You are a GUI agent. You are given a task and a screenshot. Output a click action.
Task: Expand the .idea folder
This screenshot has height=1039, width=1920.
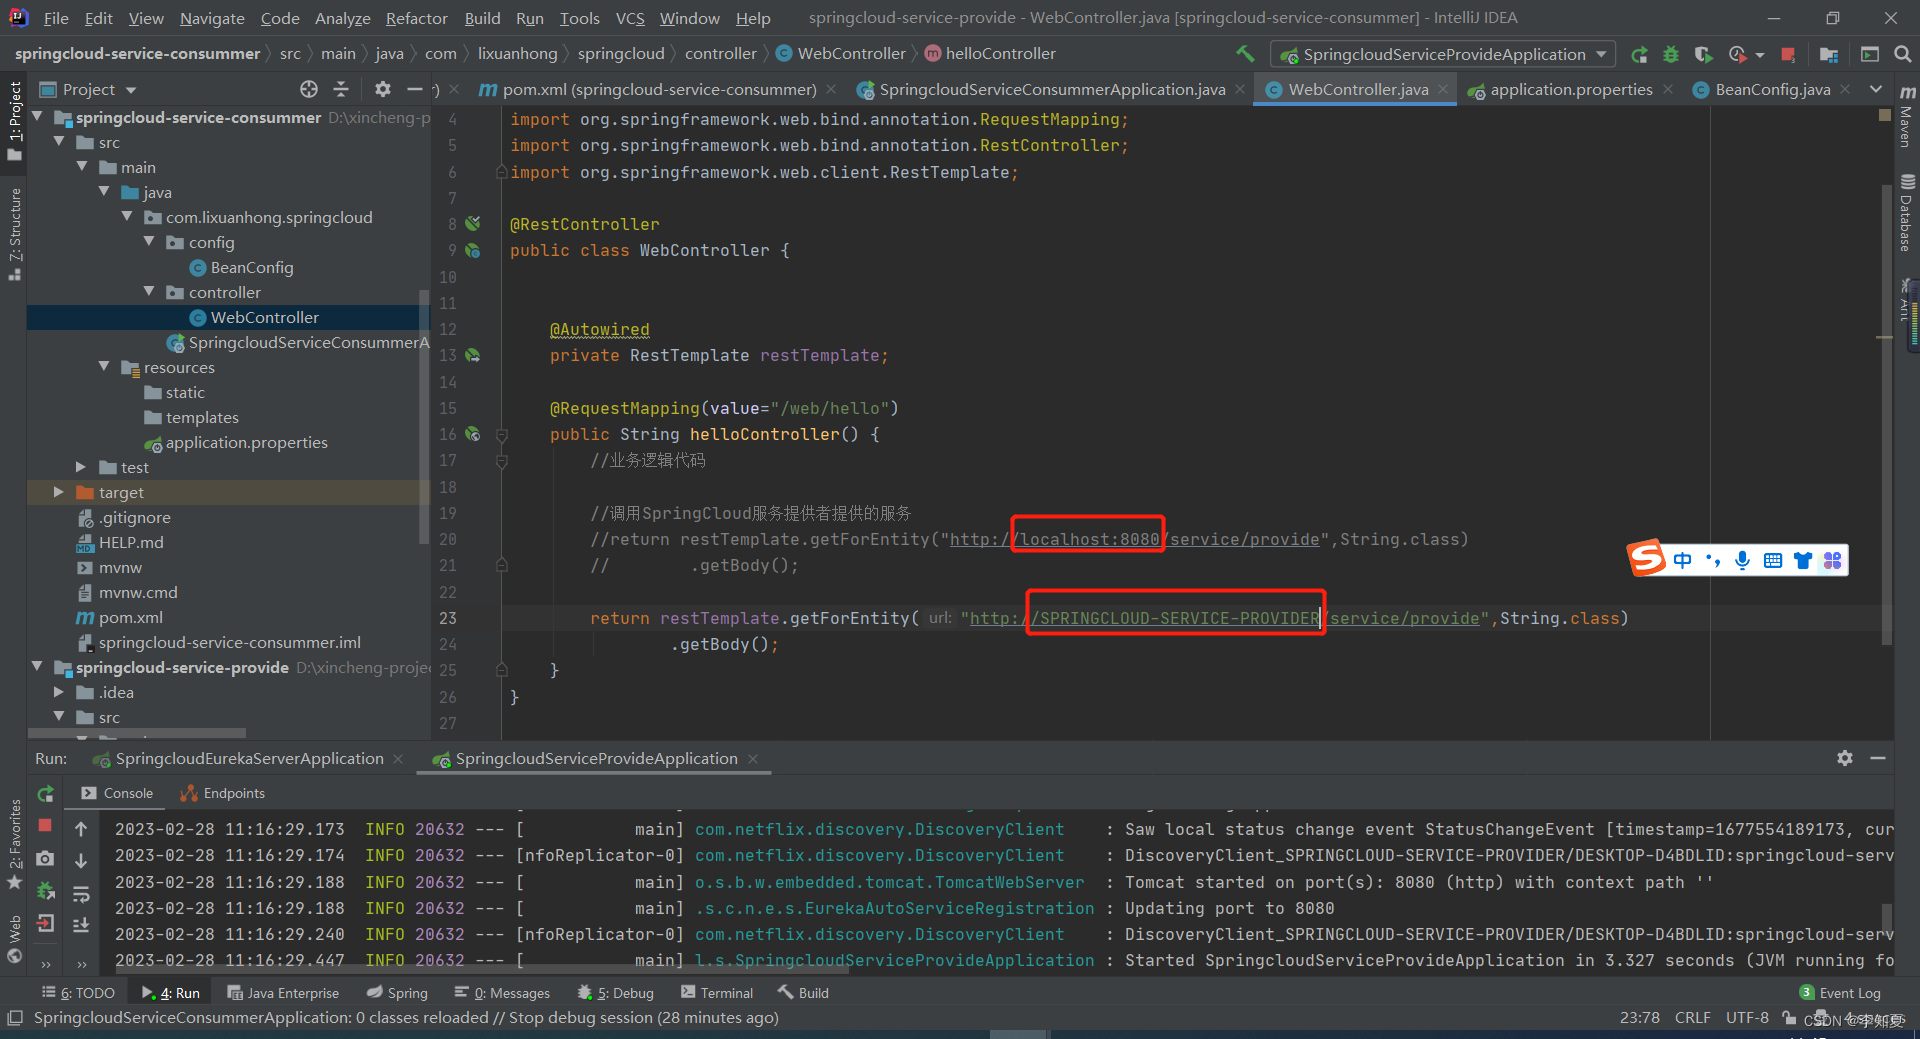coord(59,692)
